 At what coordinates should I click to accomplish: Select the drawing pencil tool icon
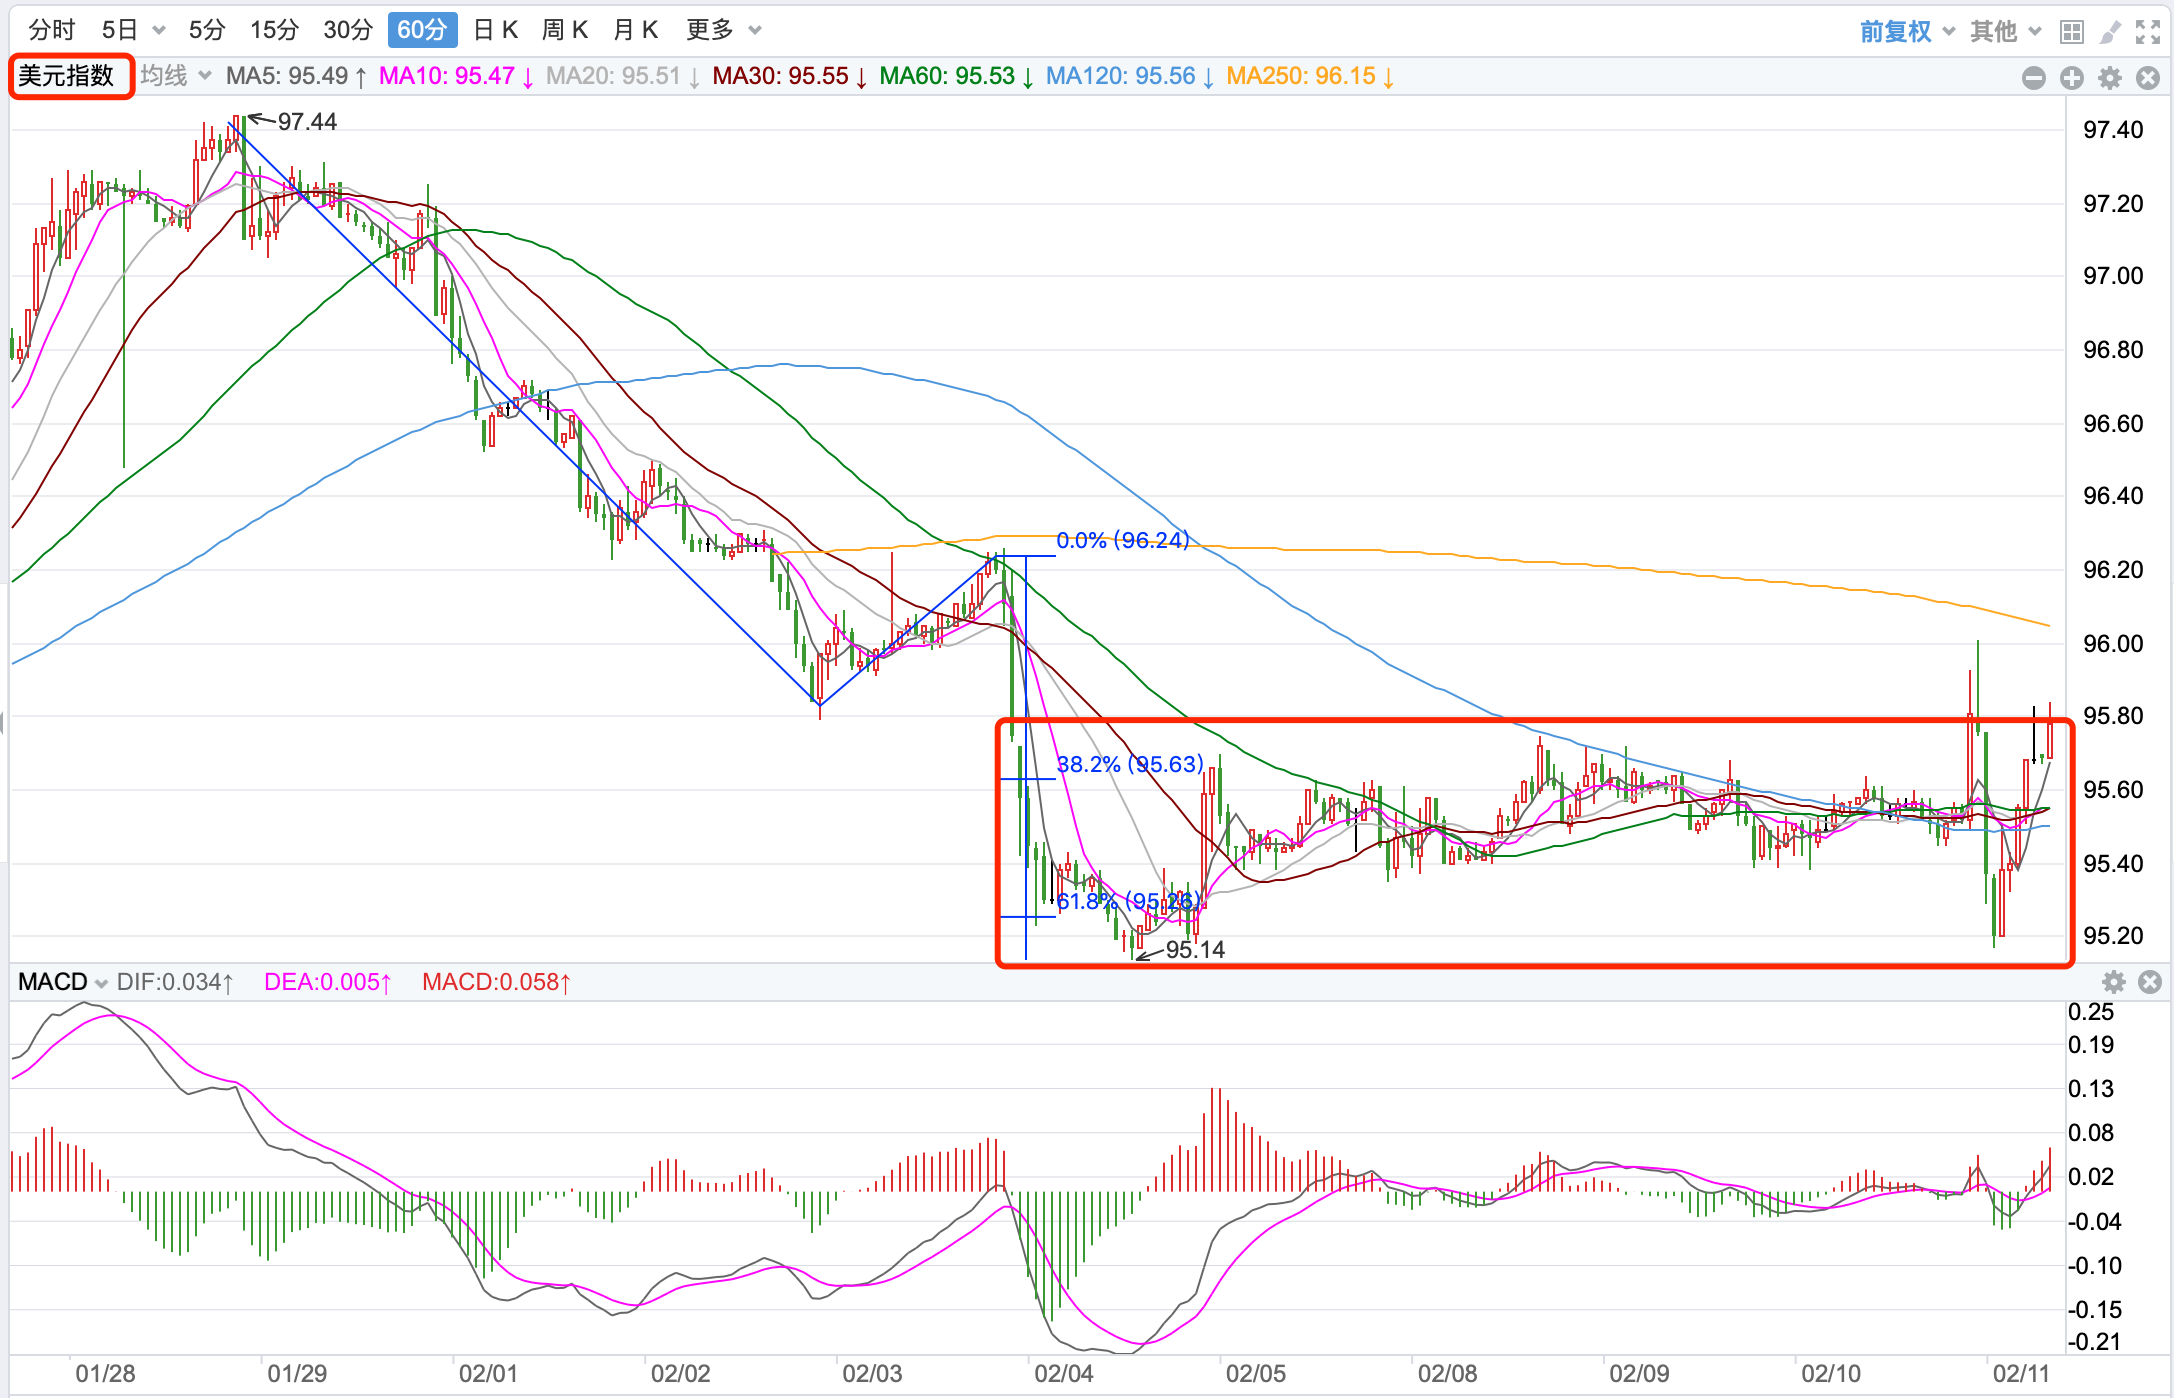[x=2110, y=32]
